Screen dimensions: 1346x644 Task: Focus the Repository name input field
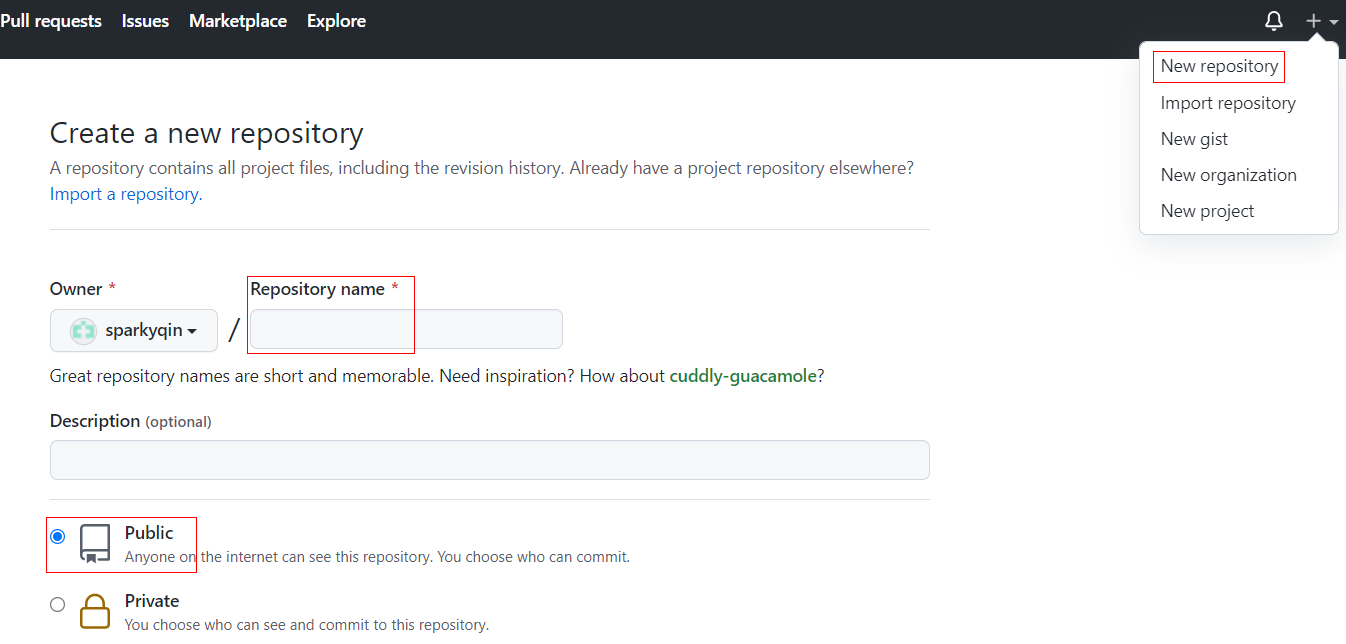[406, 330]
